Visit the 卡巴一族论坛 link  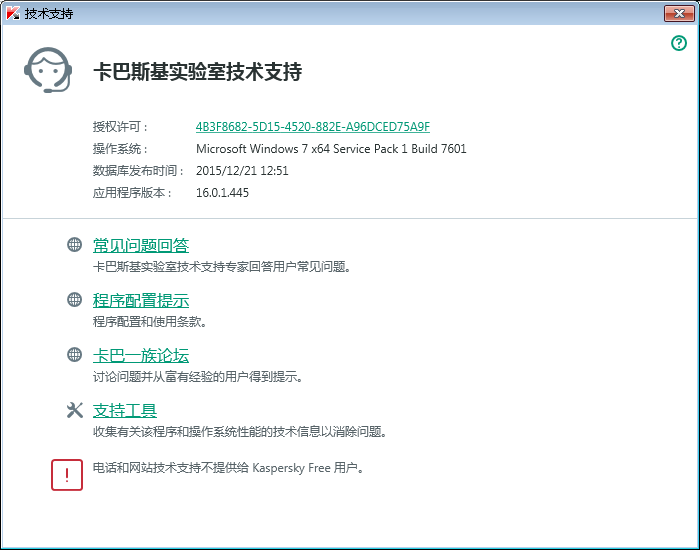141,356
